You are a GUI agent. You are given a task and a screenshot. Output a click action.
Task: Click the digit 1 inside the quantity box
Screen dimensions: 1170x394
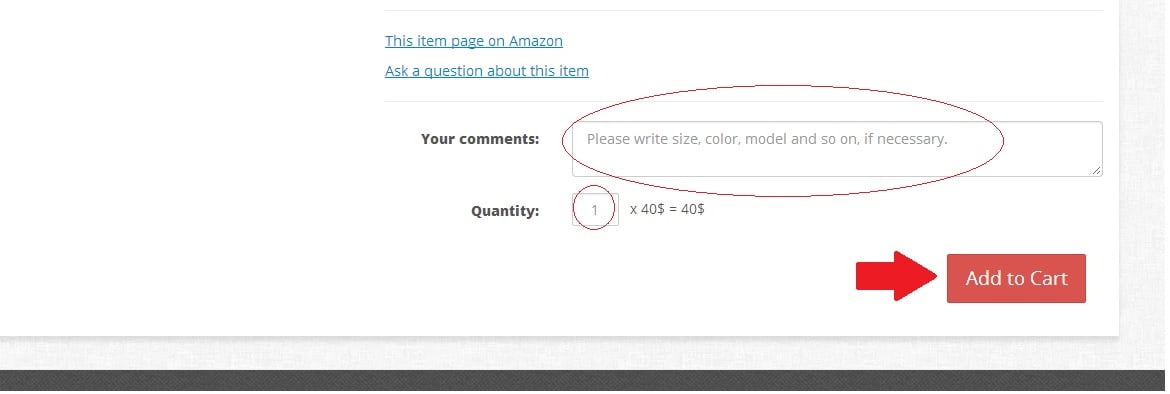click(x=595, y=210)
